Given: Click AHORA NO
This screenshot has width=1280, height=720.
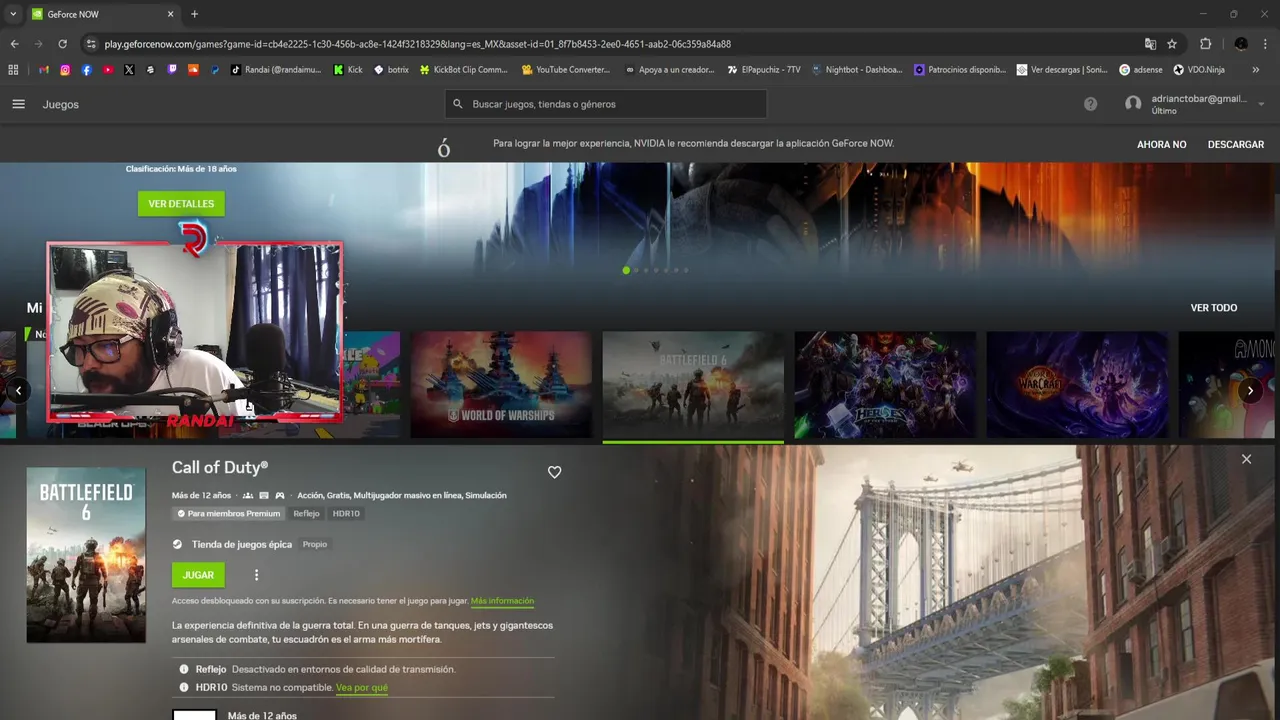Looking at the screenshot, I should (1161, 144).
